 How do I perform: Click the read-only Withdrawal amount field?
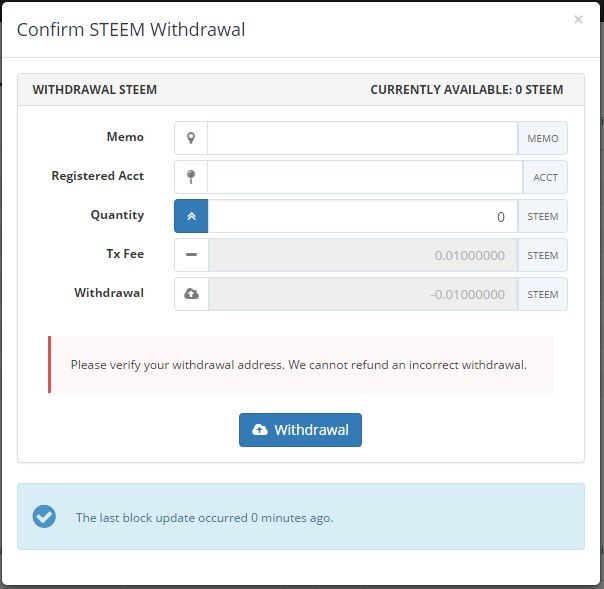click(x=362, y=294)
